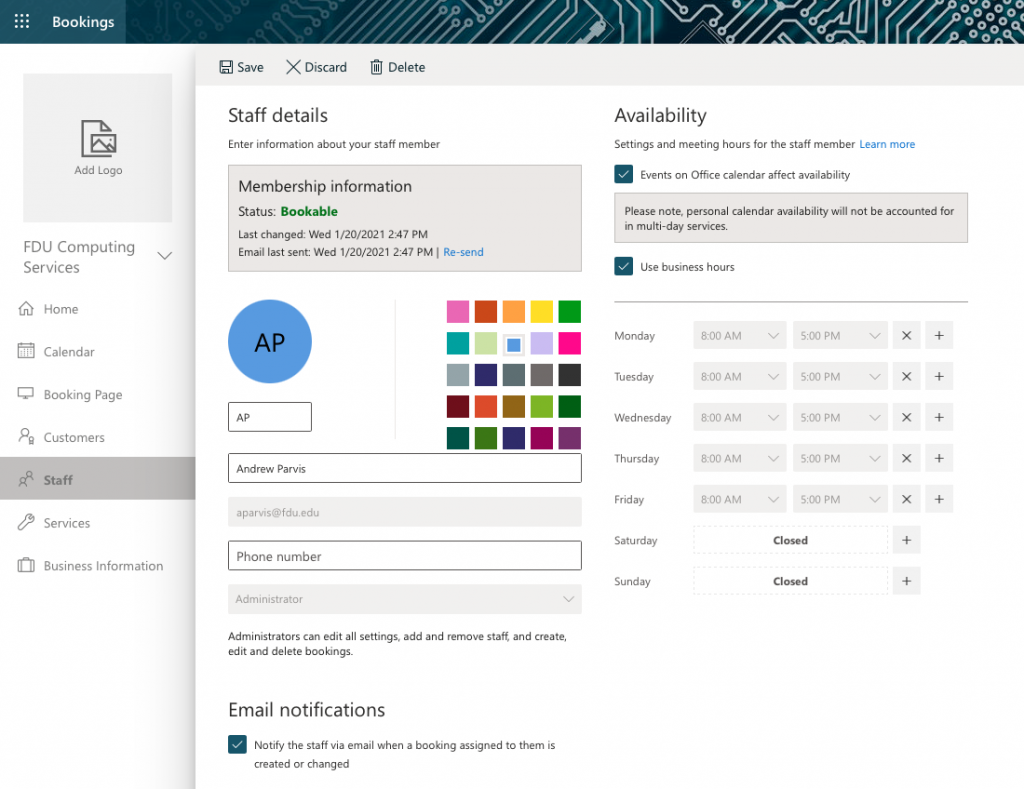Pick the lavender color swatch
The width and height of the screenshot is (1024, 789).
(541, 344)
